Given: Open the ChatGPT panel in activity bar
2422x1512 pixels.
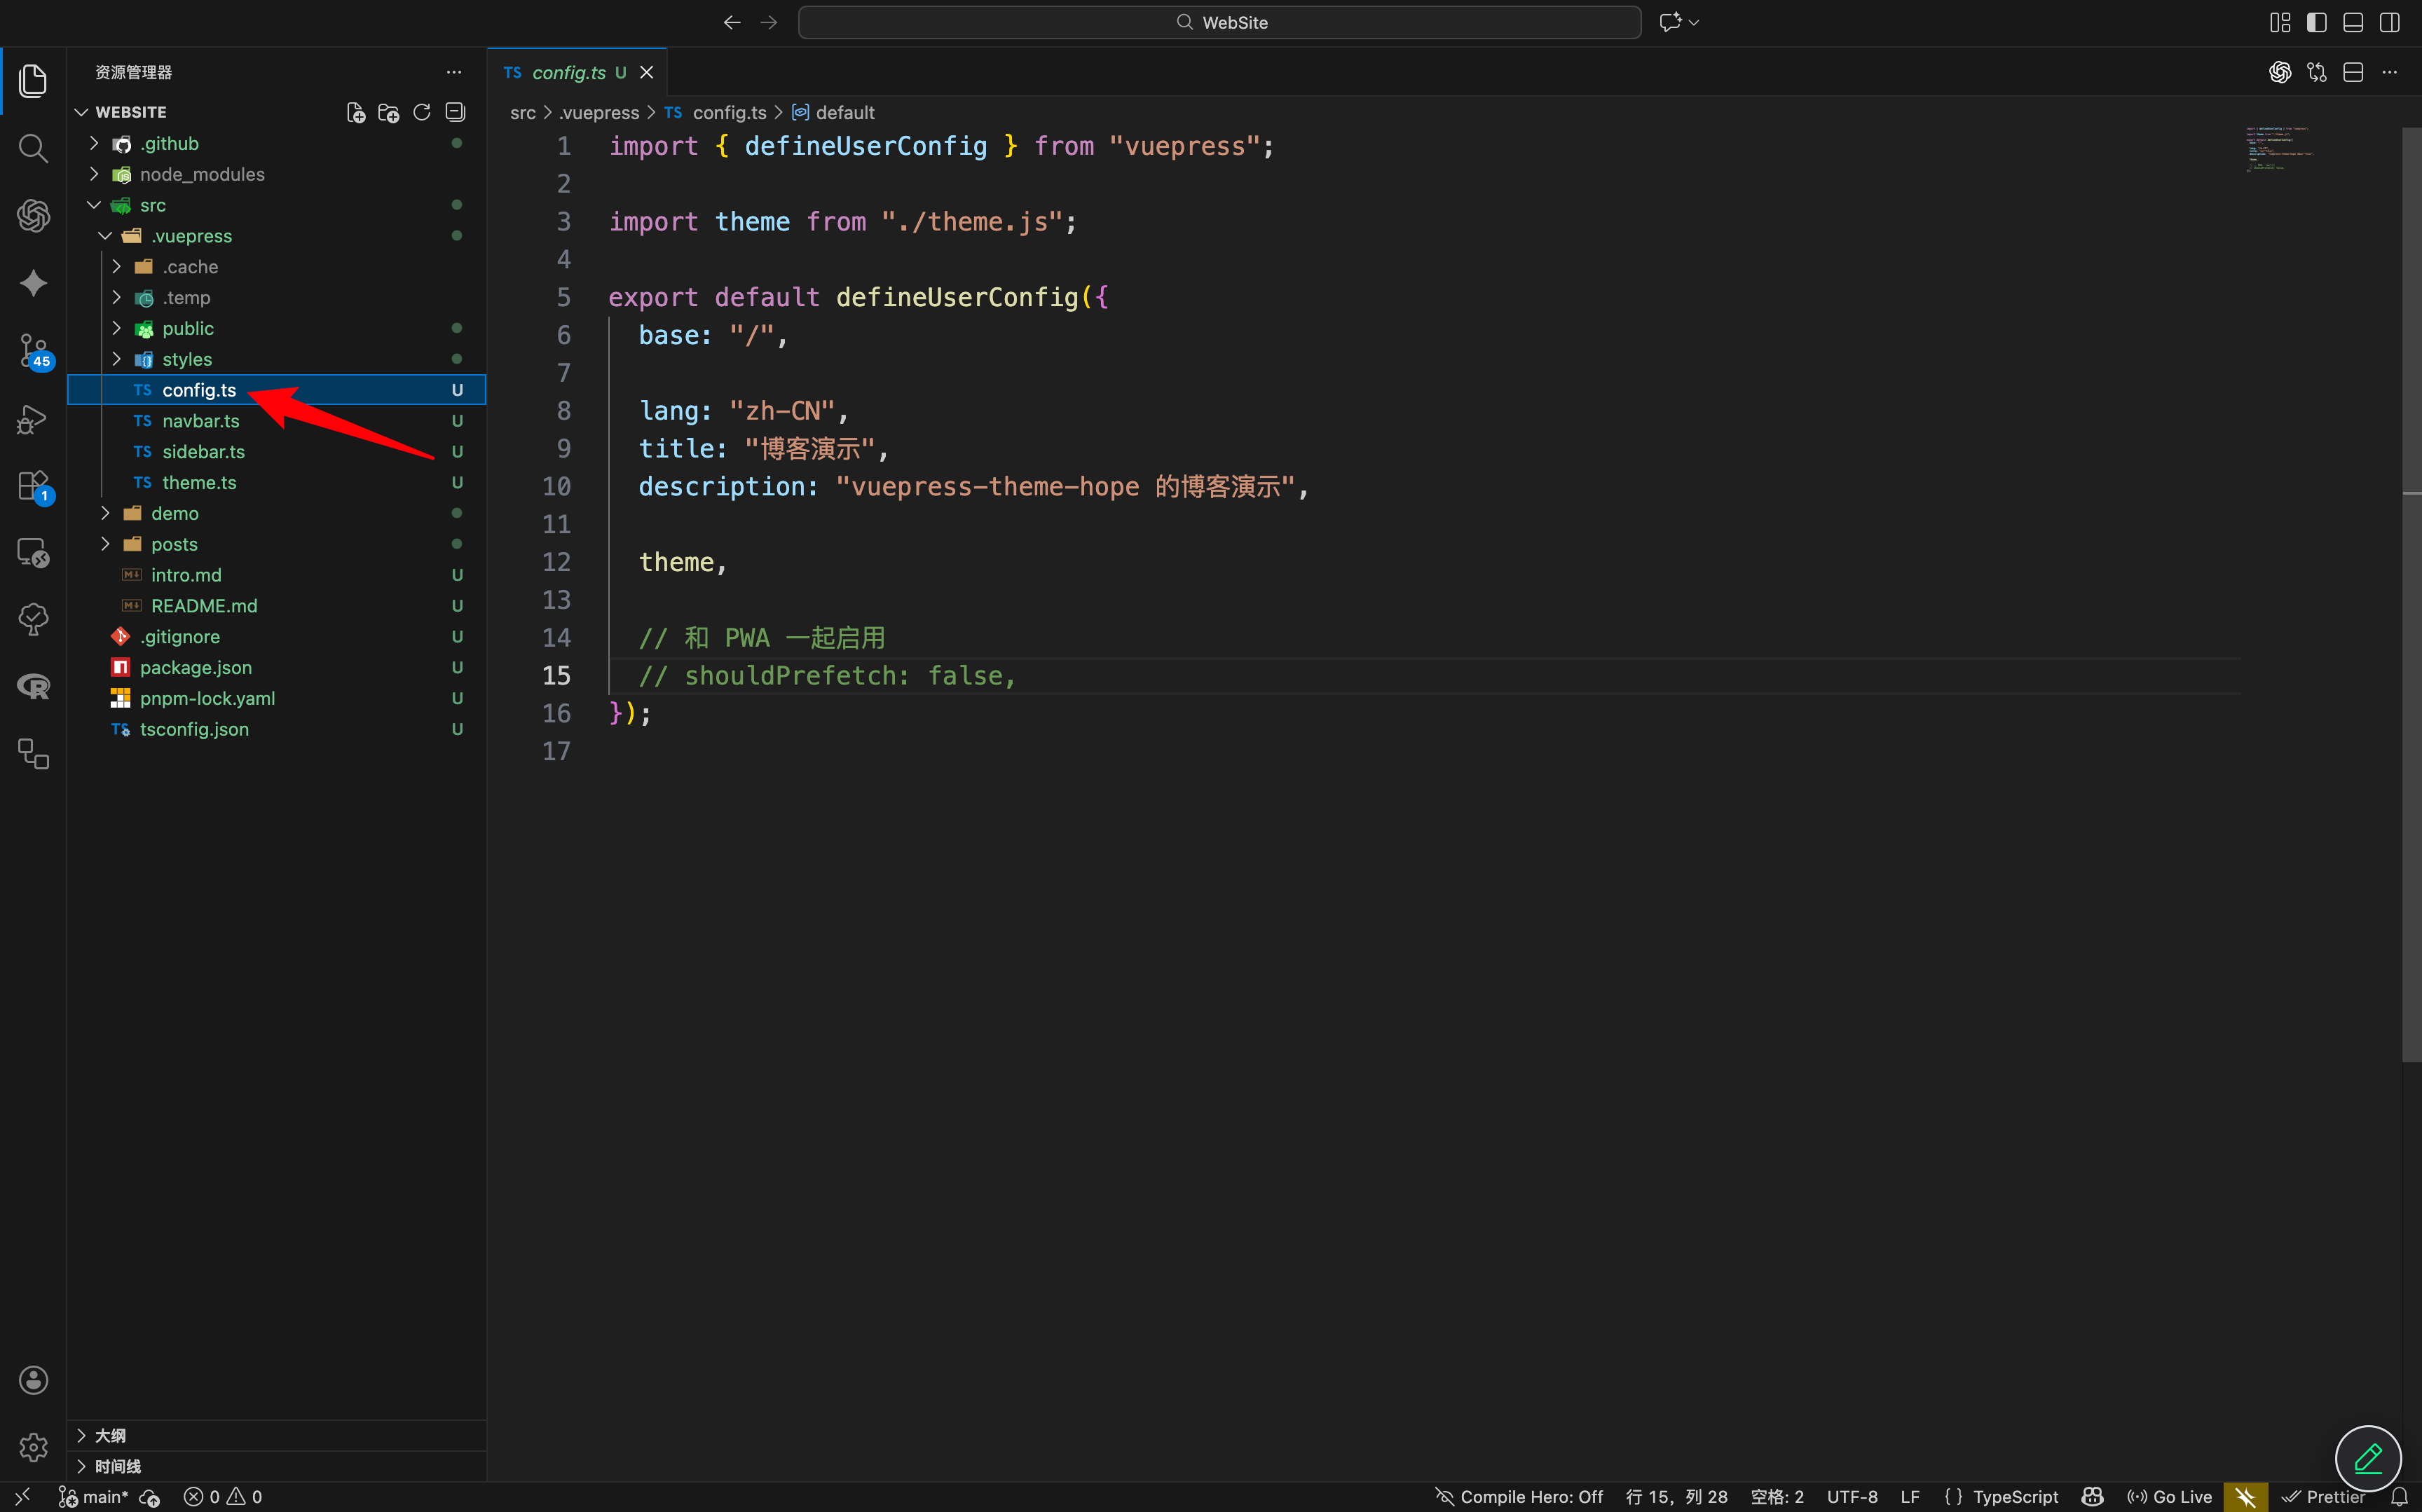Looking at the screenshot, I should pos(33,215).
